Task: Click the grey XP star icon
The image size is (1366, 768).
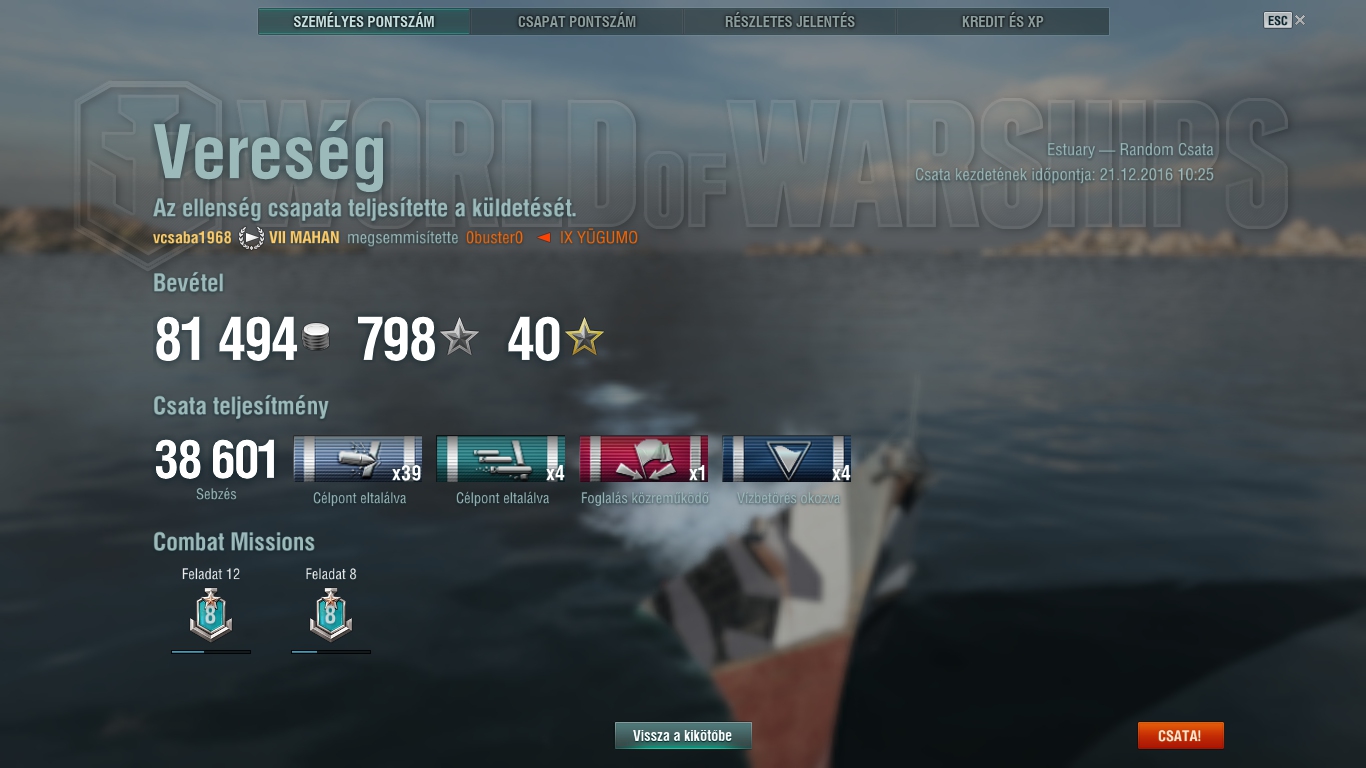Action: pos(459,339)
